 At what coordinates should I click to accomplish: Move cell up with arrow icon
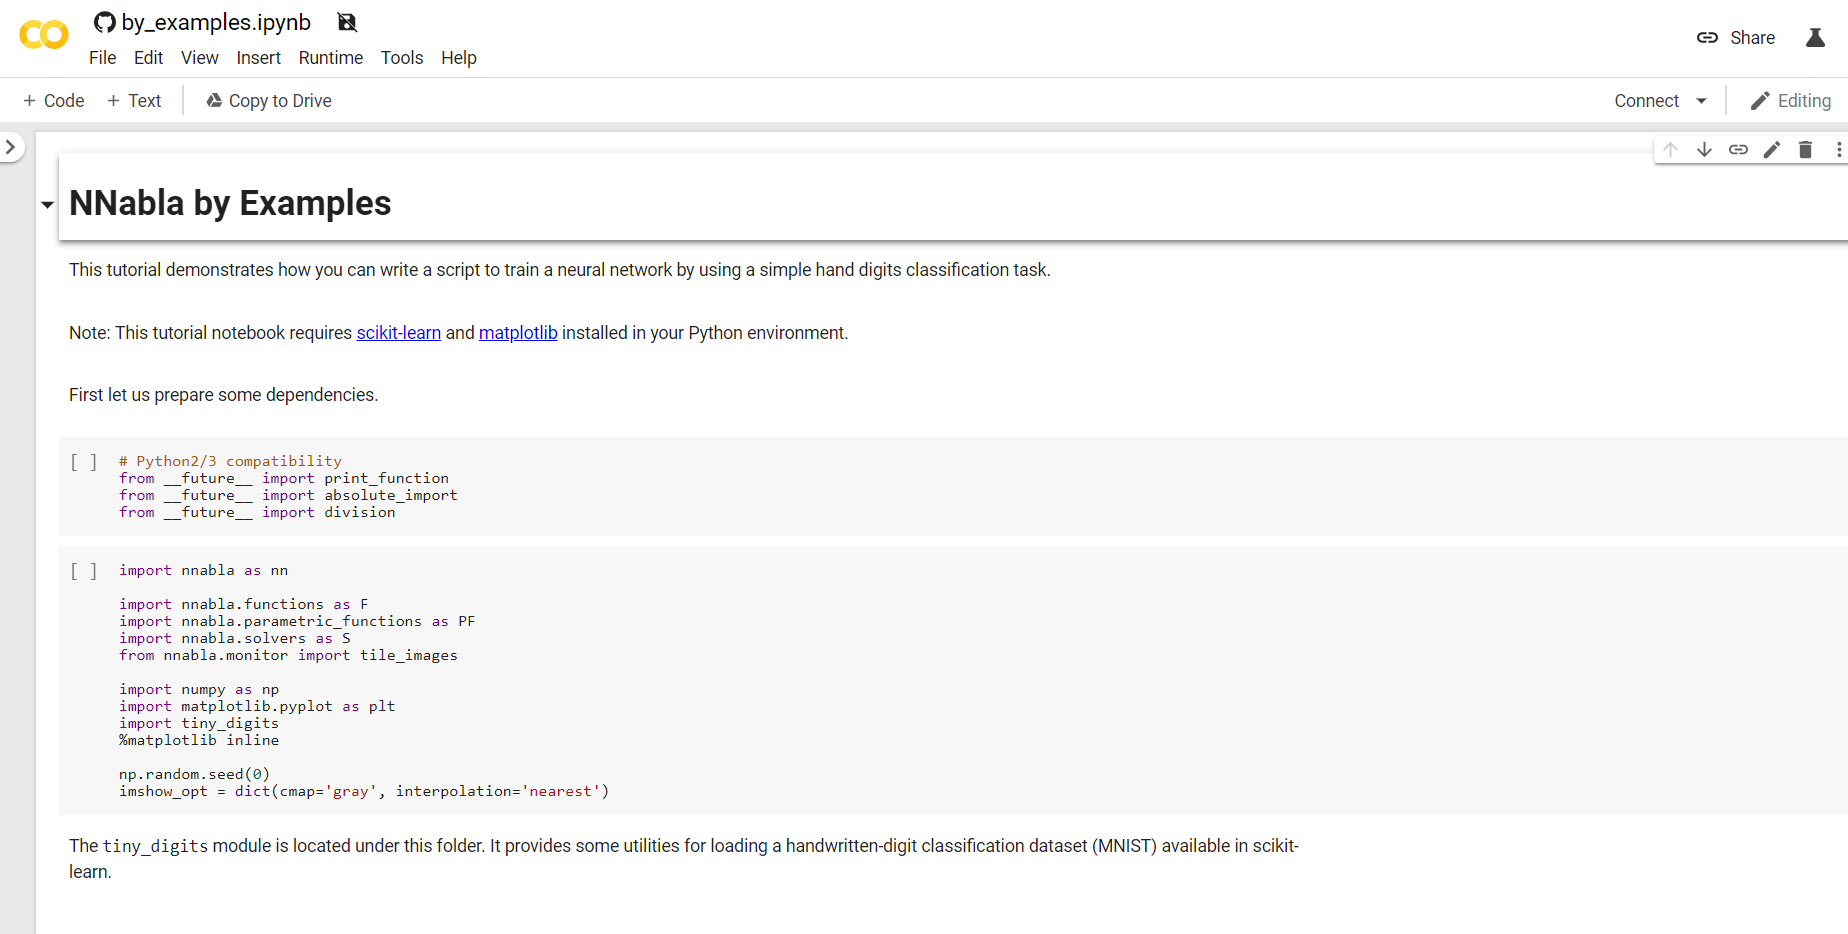click(x=1670, y=150)
